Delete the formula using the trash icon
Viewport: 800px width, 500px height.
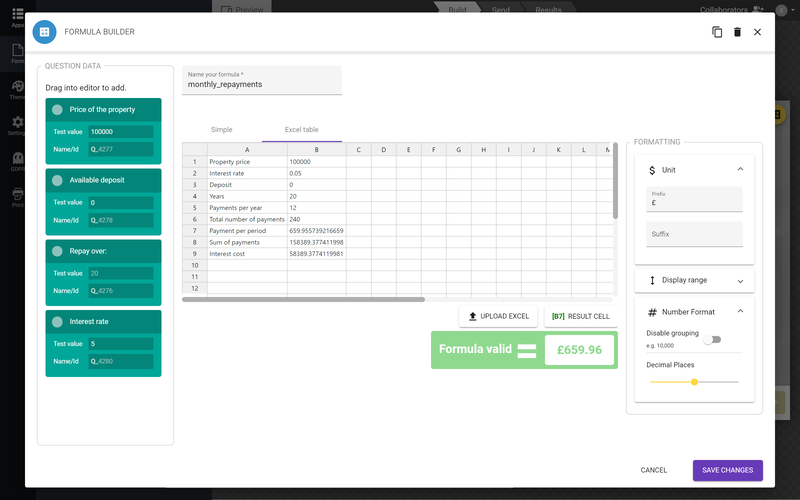point(737,32)
